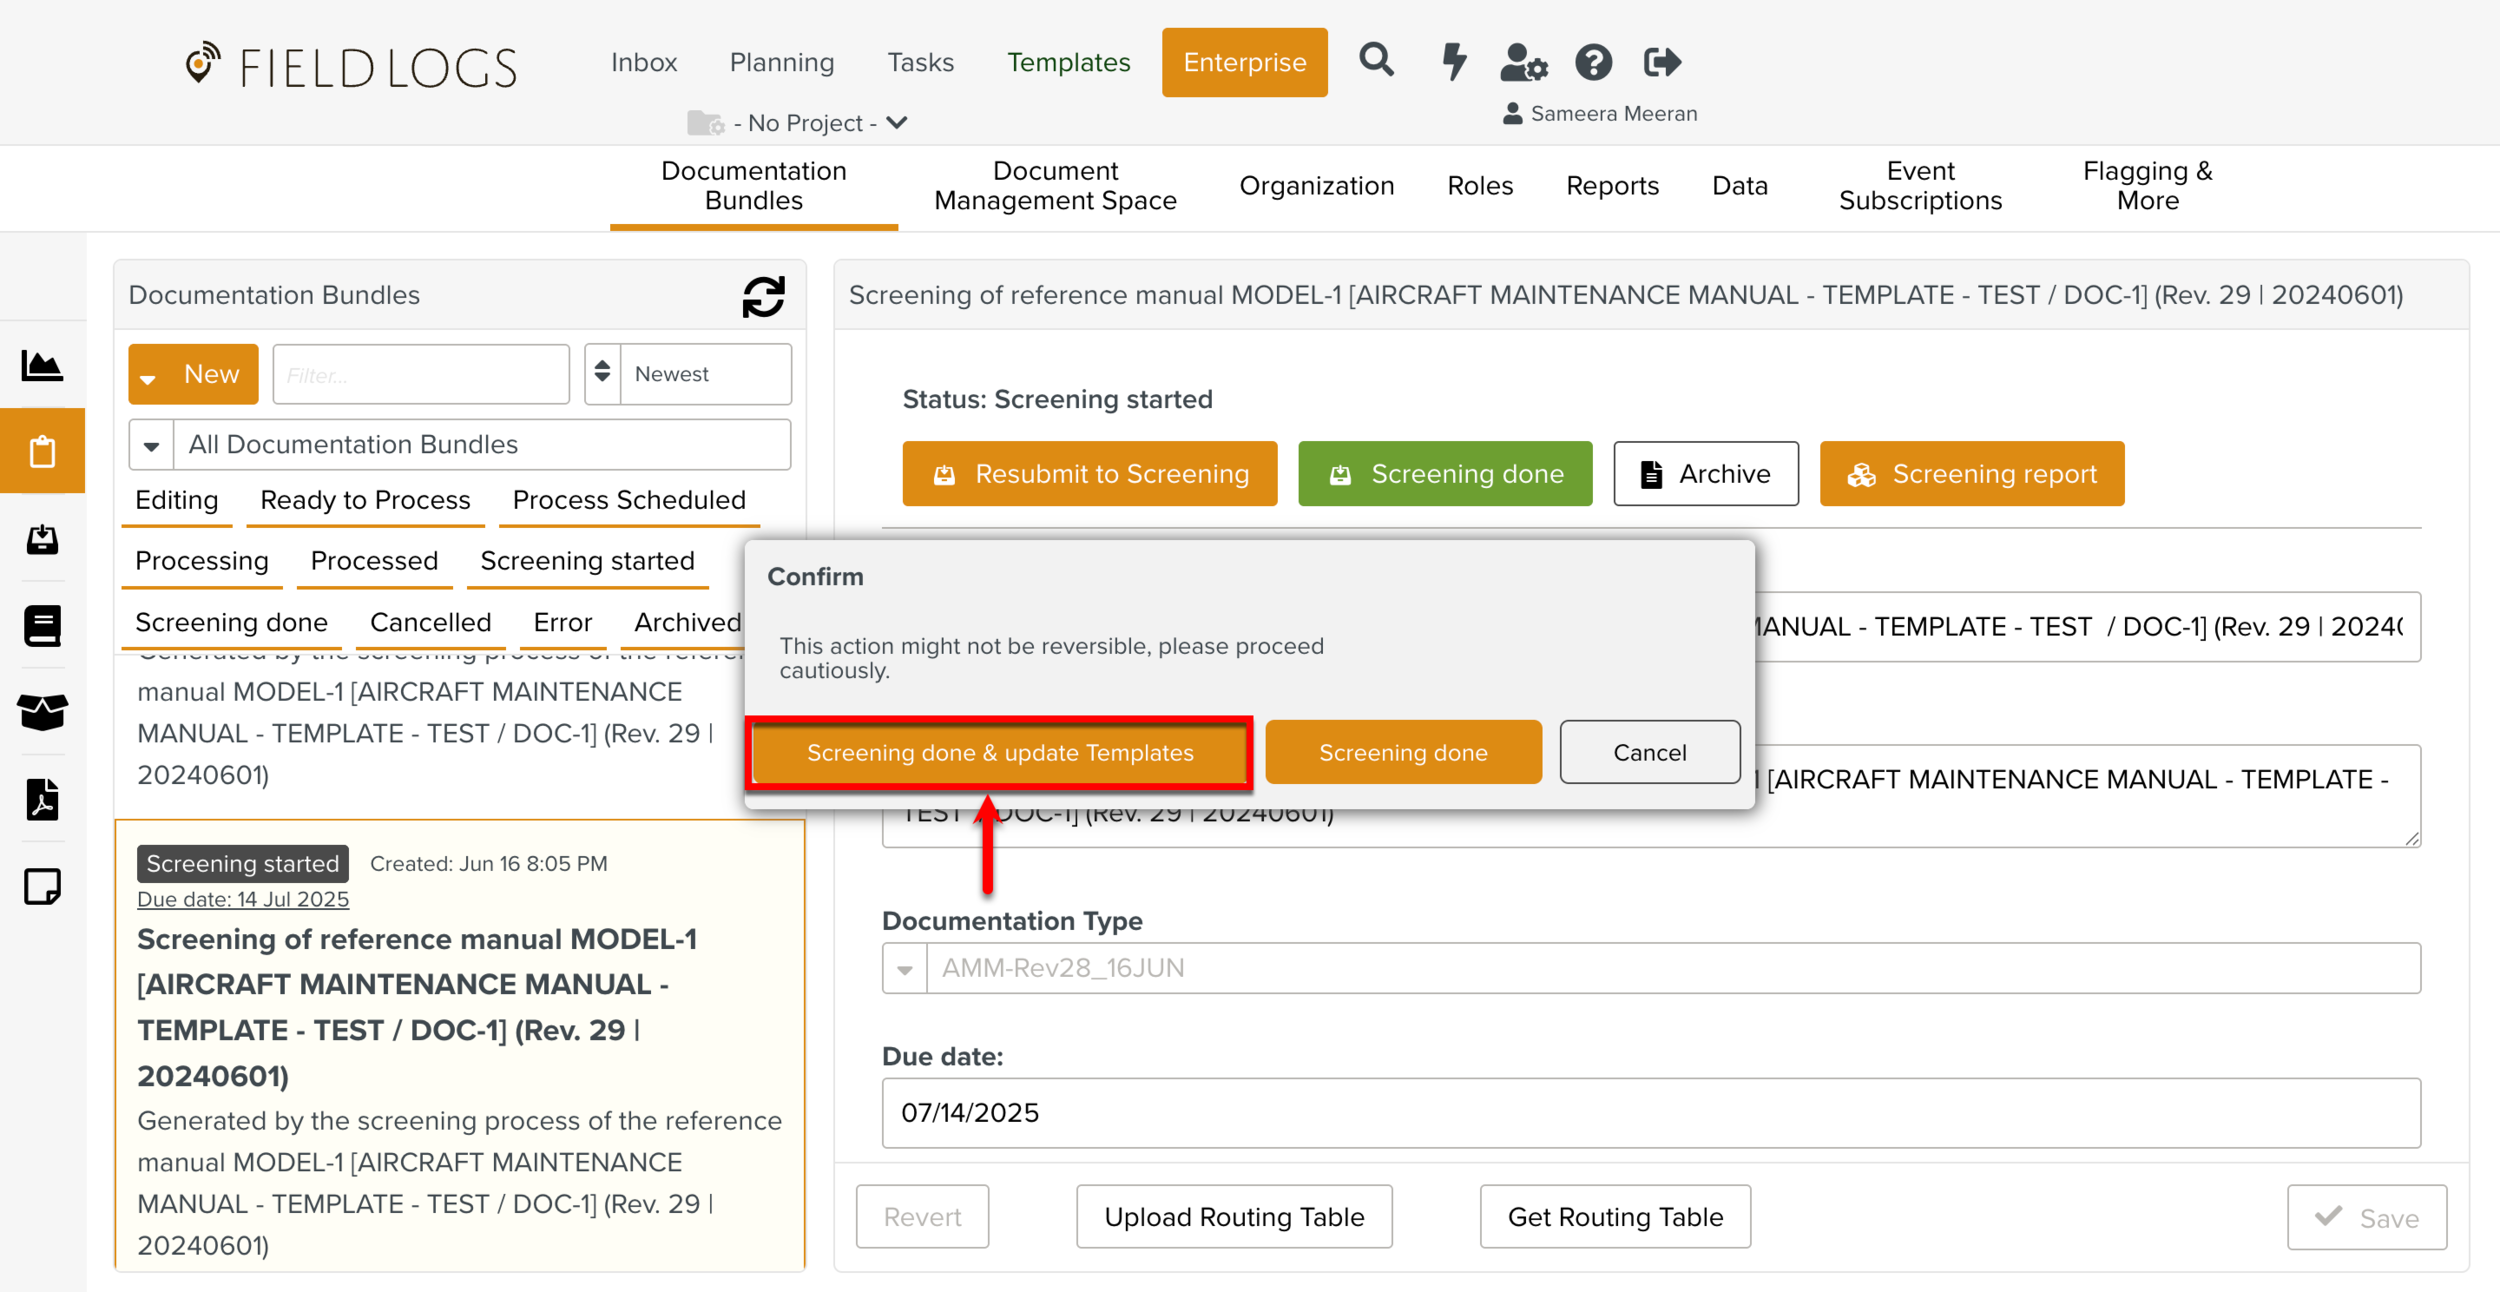Filter by Screening started status tab
Image resolution: width=2500 pixels, height=1292 pixels.
coord(587,561)
